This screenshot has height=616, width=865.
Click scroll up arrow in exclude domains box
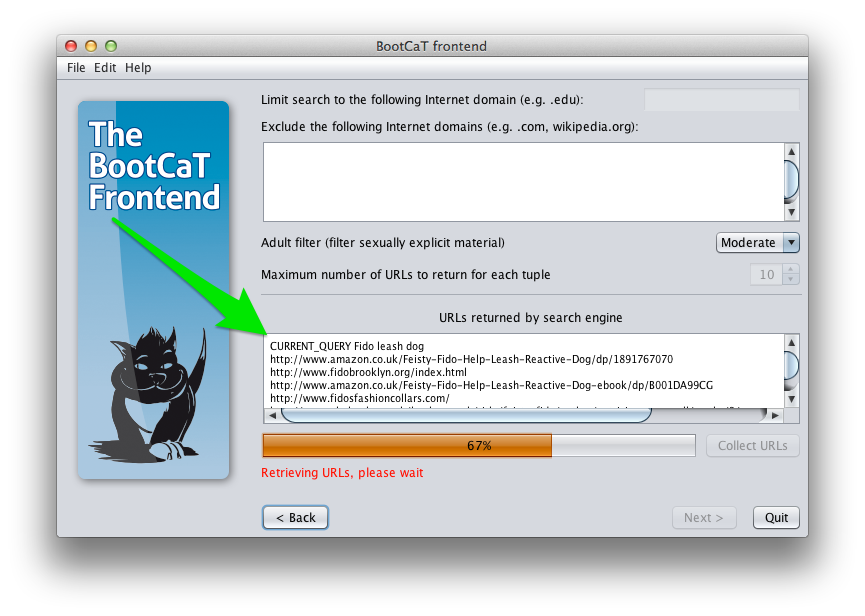[791, 152]
